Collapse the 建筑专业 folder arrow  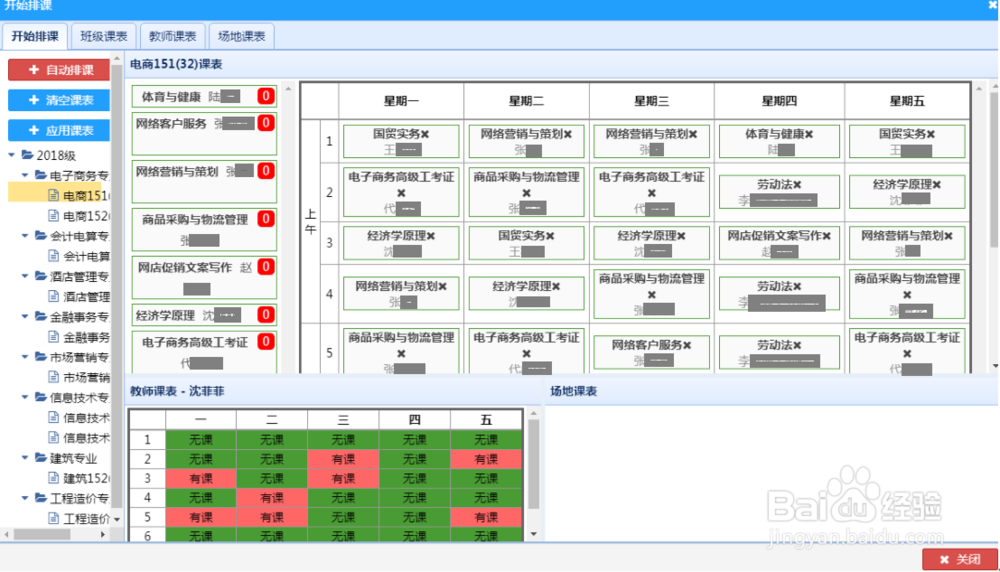[x=25, y=458]
